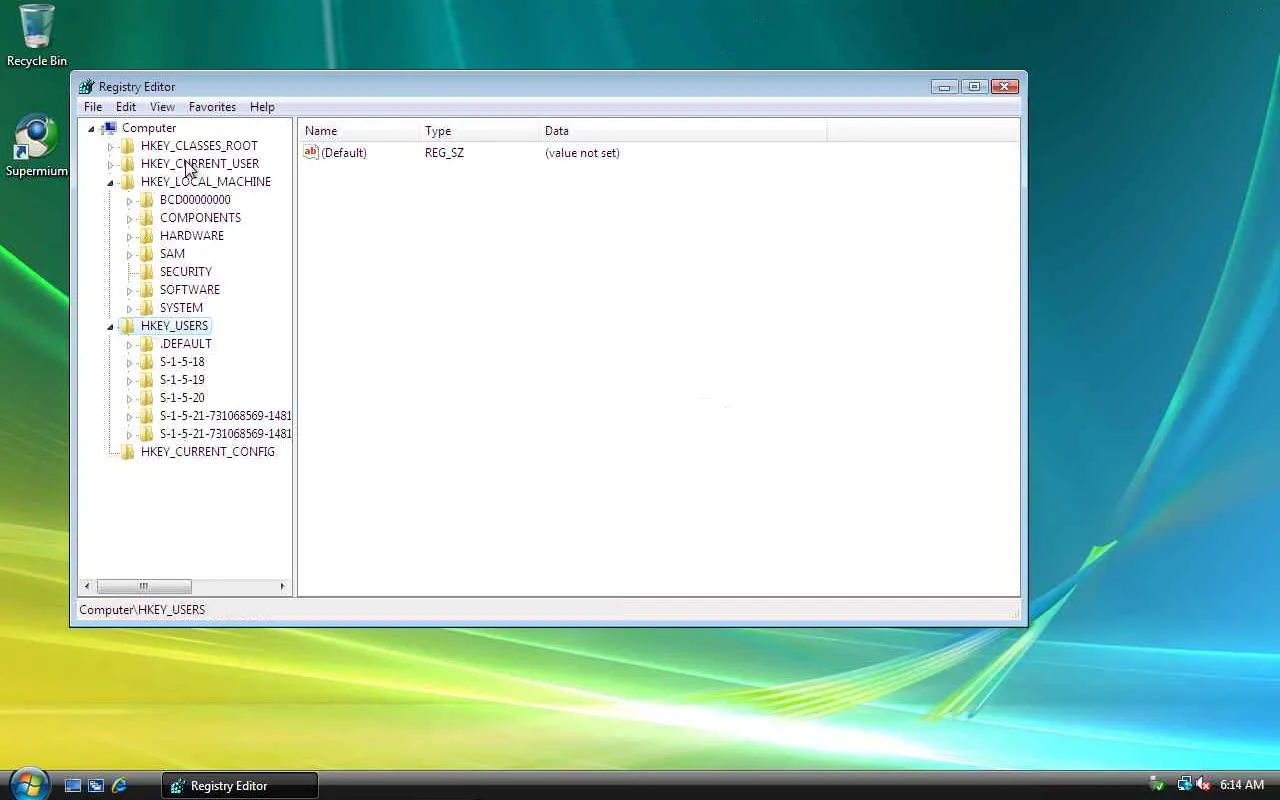This screenshot has height=800, width=1280.
Task: Expand the SYSTEM subkey
Action: (x=129, y=308)
